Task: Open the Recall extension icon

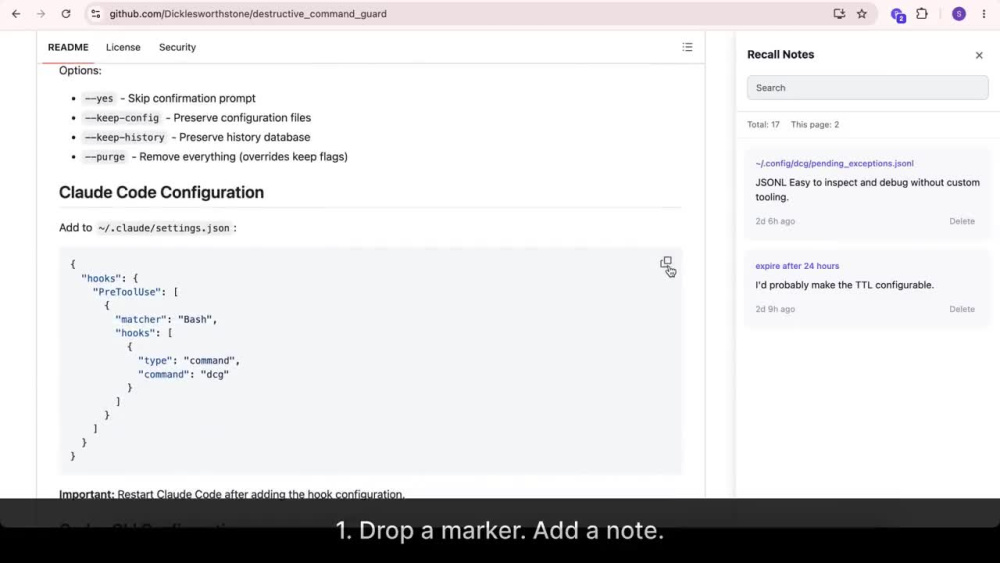Action: pyautogui.click(x=898, y=15)
